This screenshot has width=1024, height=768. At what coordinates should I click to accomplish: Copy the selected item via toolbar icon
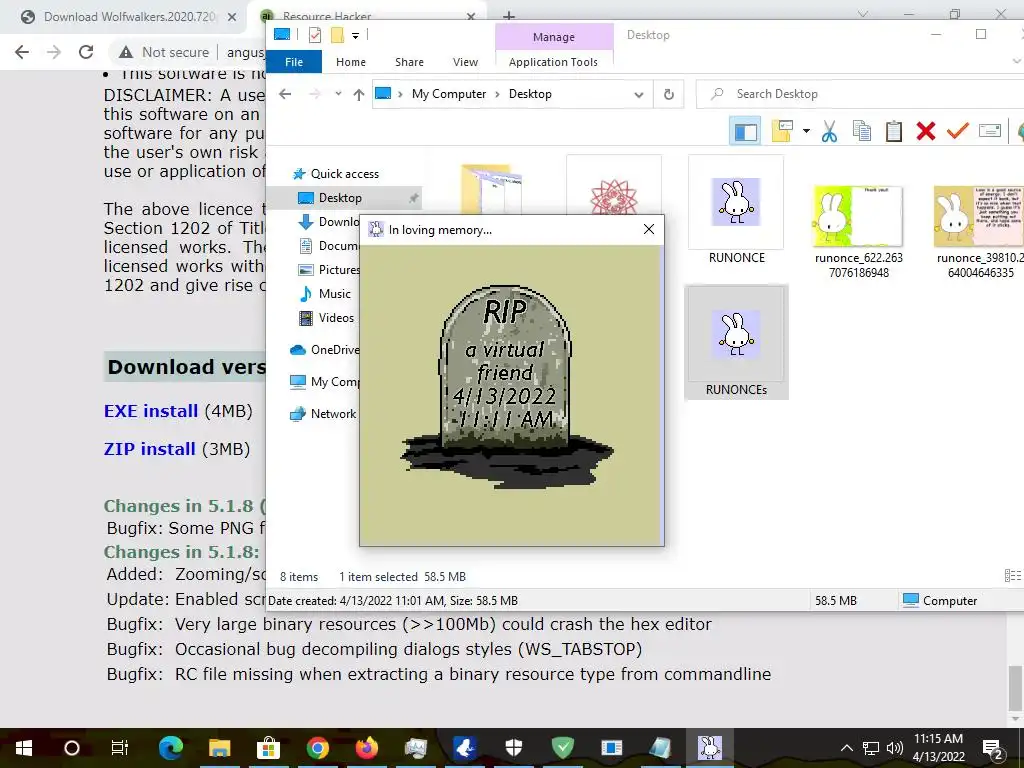point(861,131)
